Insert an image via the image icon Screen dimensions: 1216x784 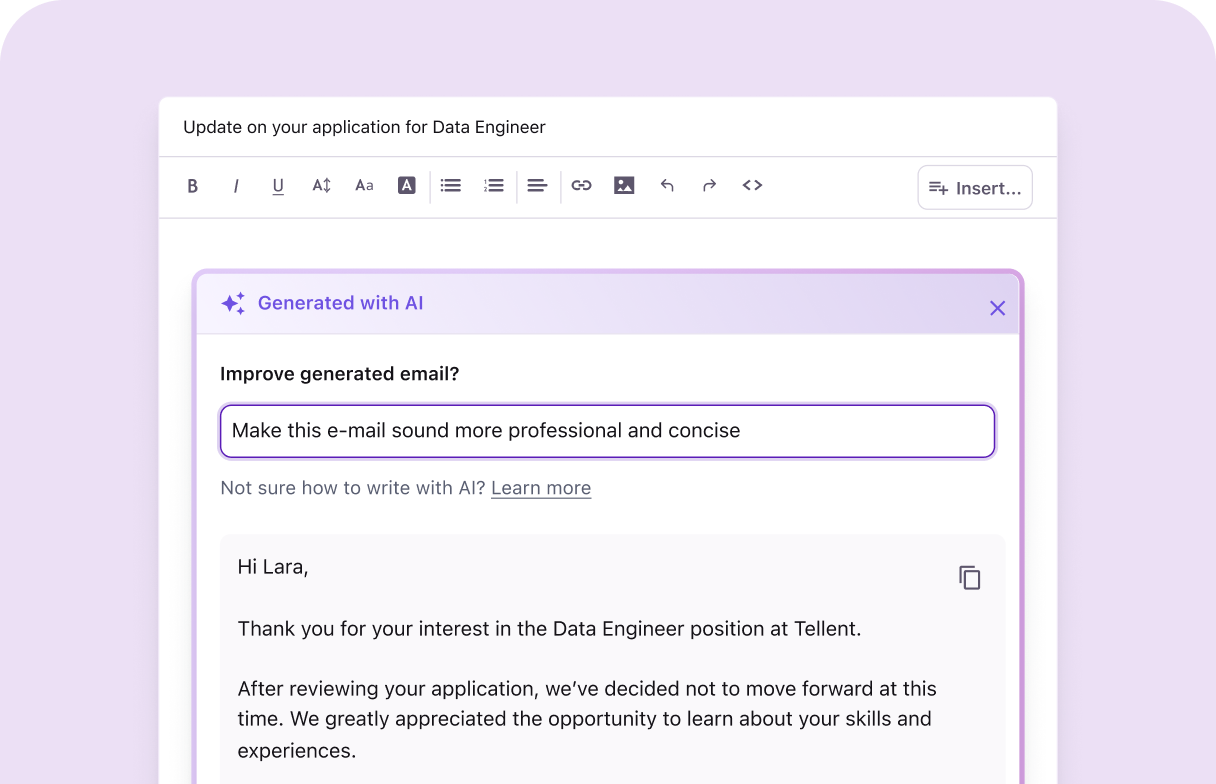point(624,185)
